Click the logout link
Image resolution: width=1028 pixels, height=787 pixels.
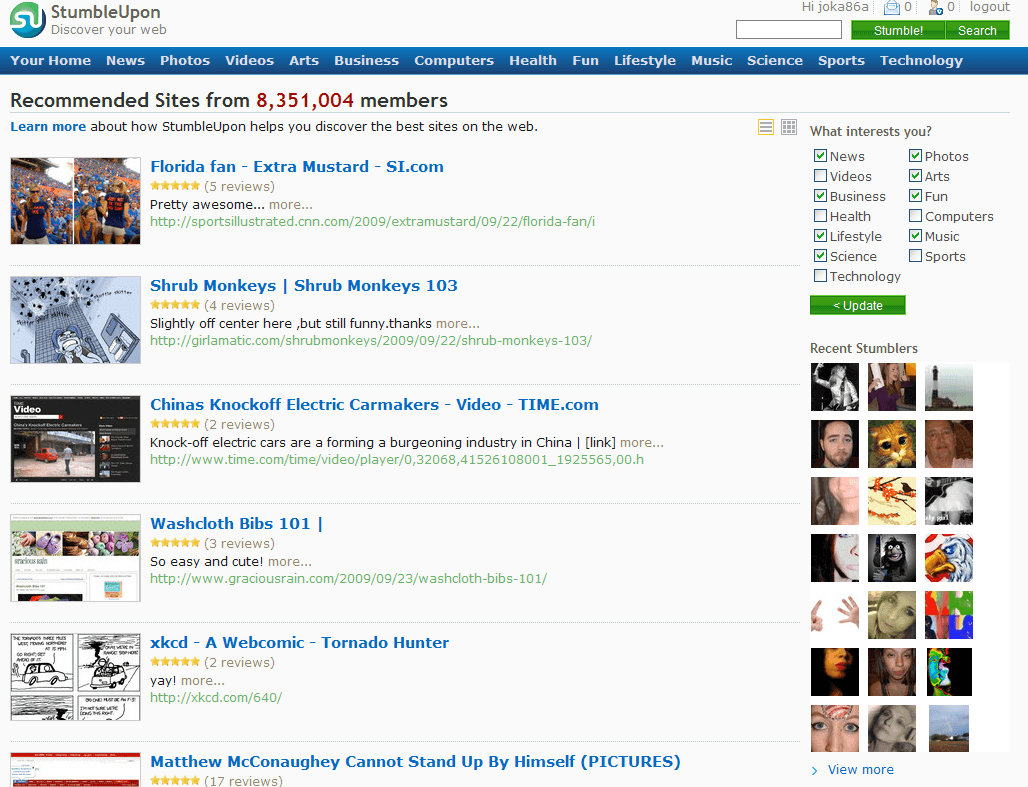tap(989, 7)
